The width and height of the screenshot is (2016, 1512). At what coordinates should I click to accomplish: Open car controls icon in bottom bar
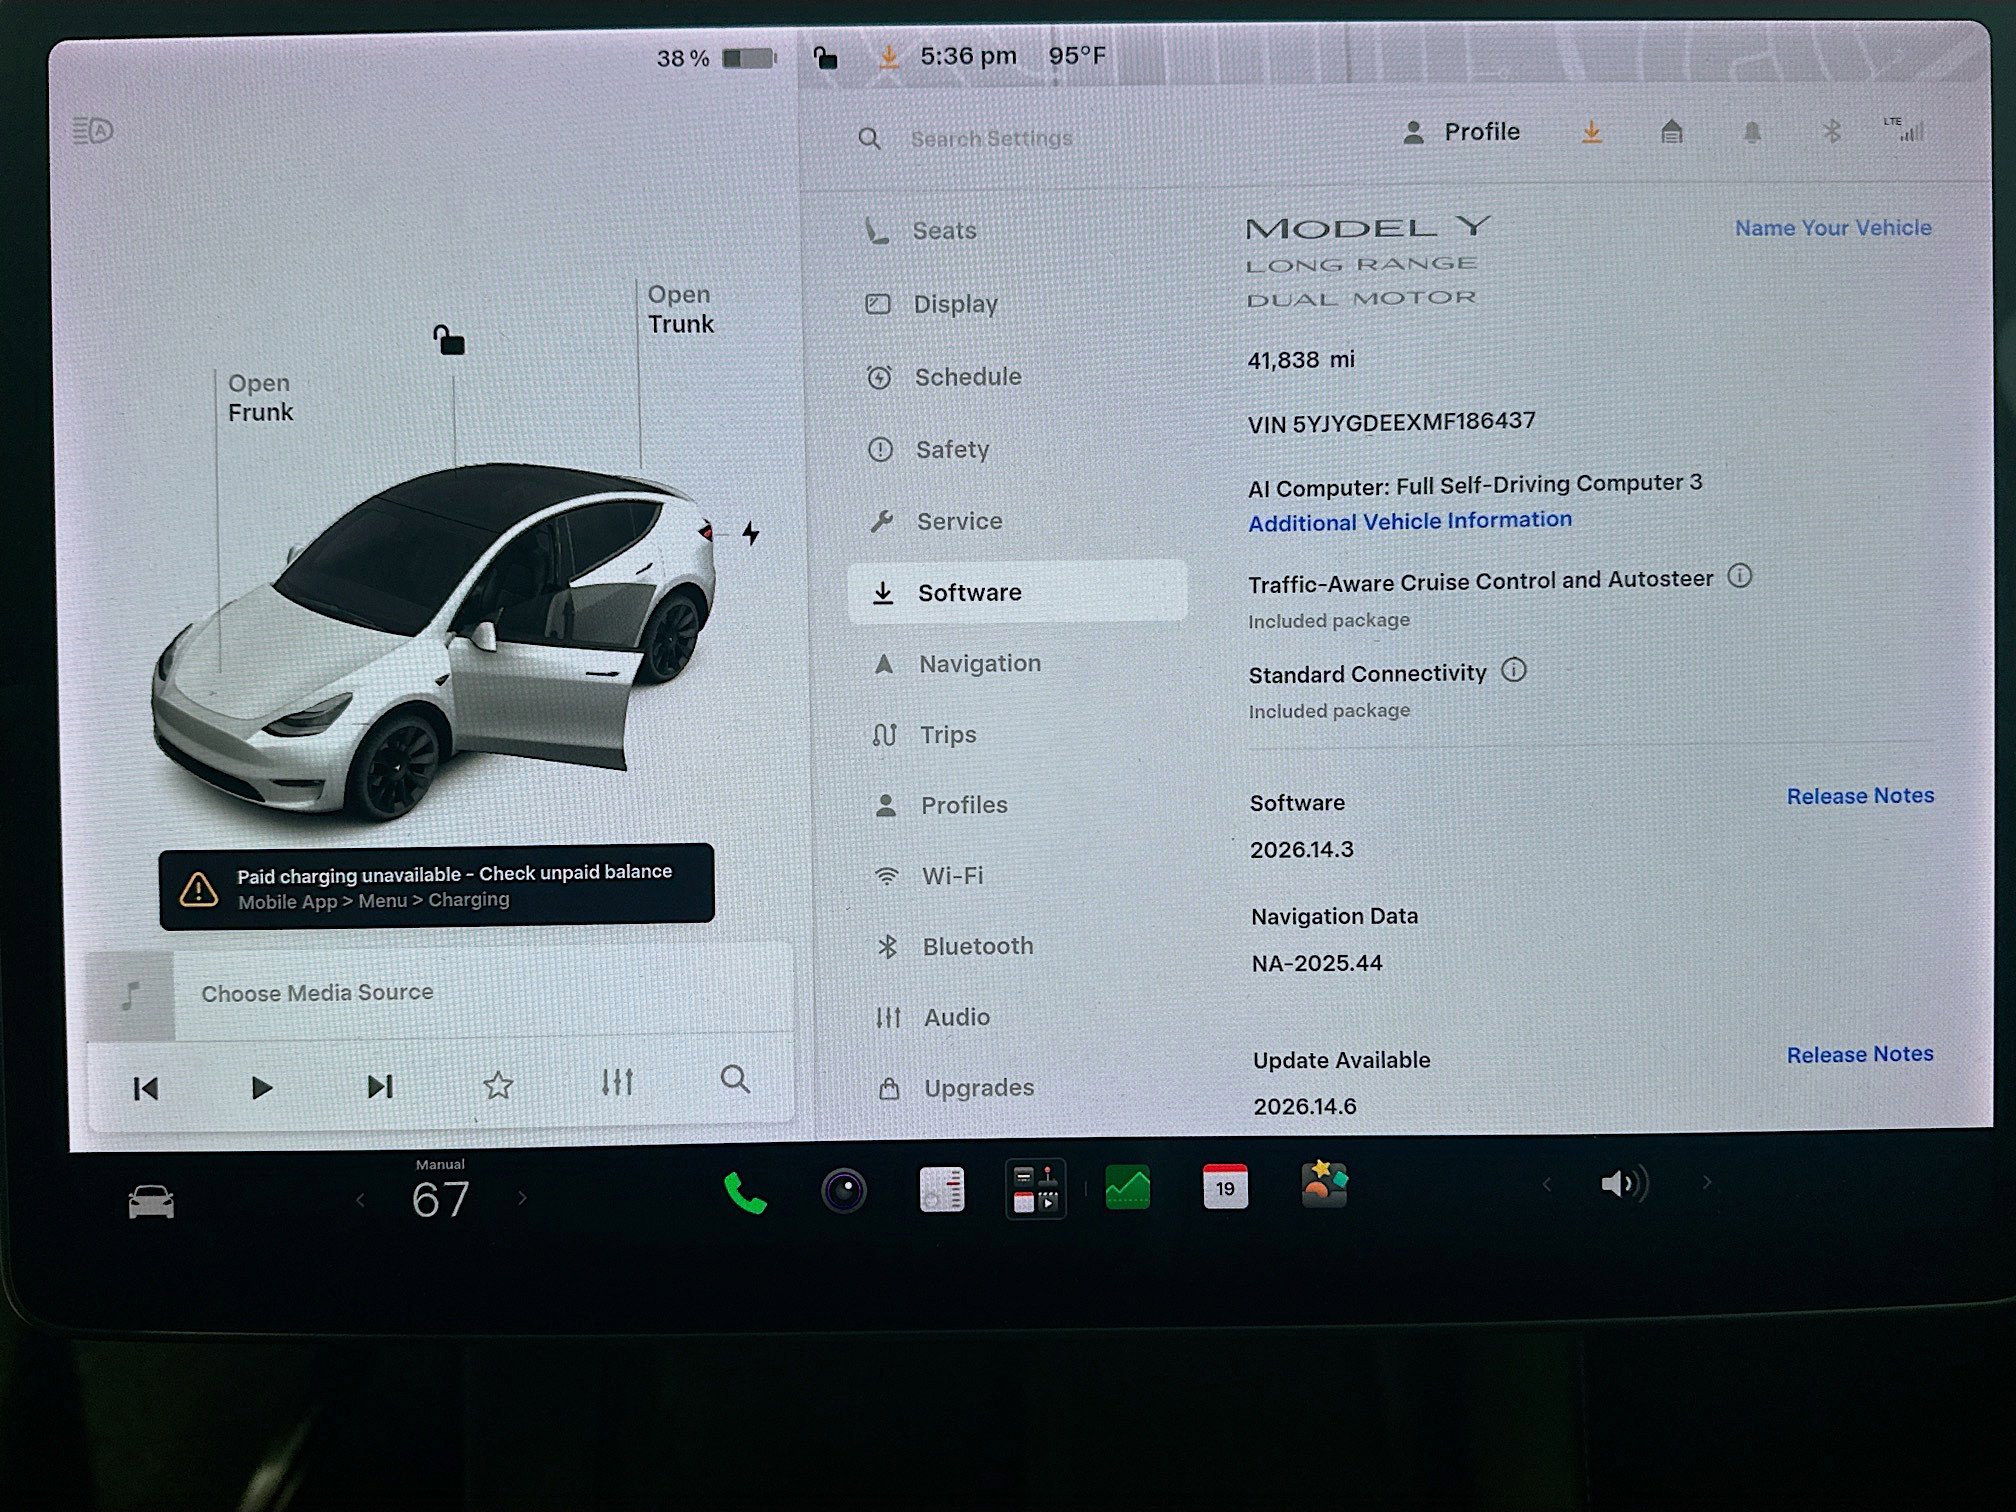point(151,1201)
